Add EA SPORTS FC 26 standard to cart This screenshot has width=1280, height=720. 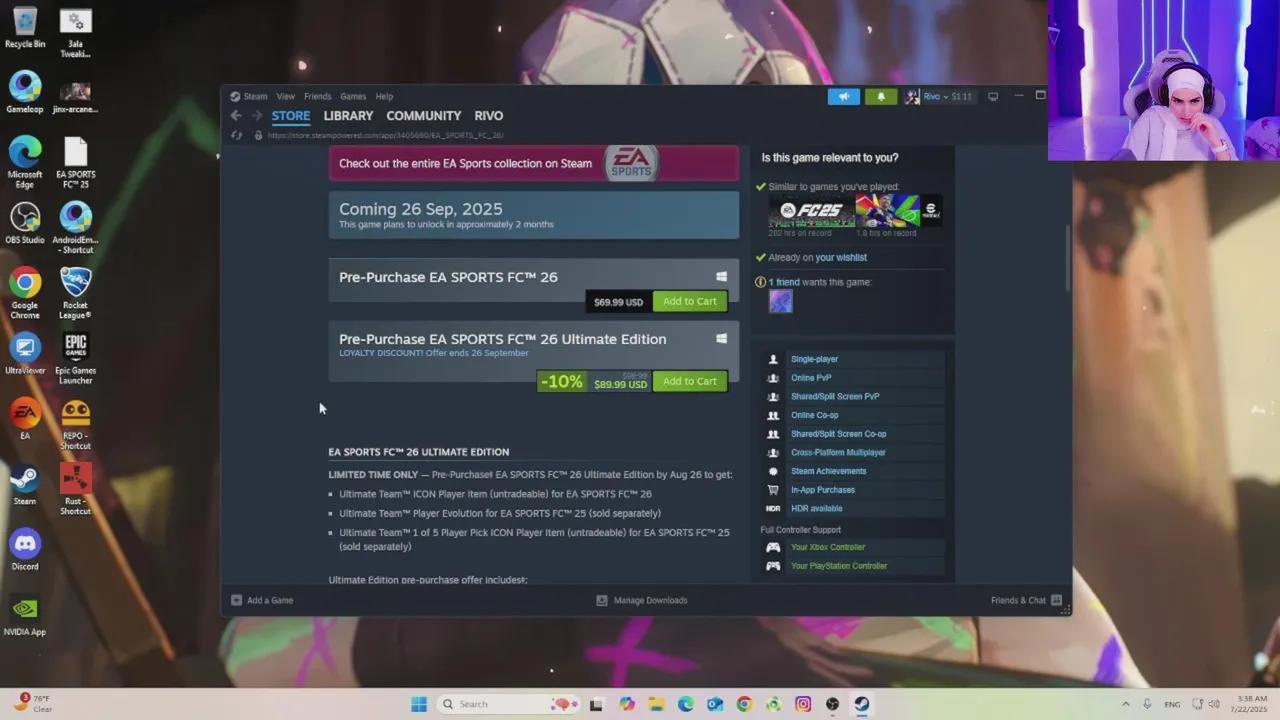click(x=689, y=301)
